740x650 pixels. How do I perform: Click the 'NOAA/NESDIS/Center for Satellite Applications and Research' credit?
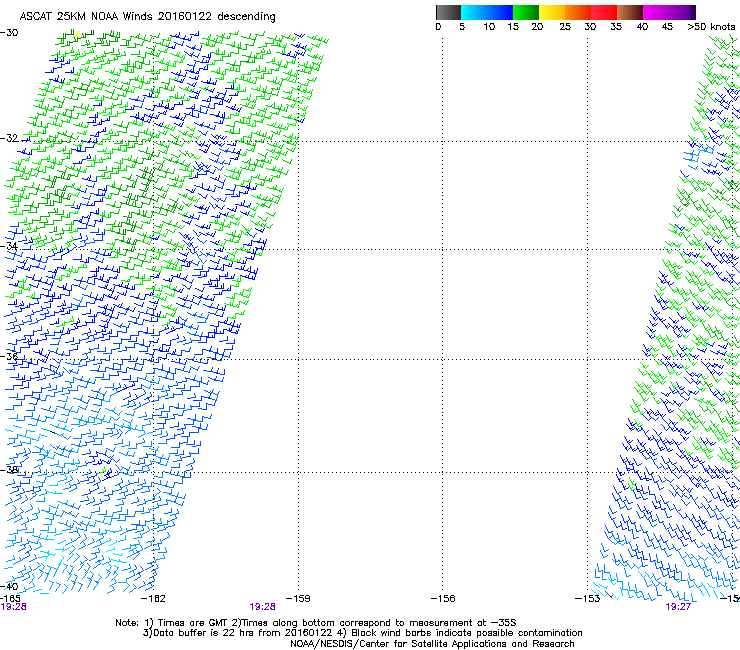pyautogui.click(x=432, y=644)
